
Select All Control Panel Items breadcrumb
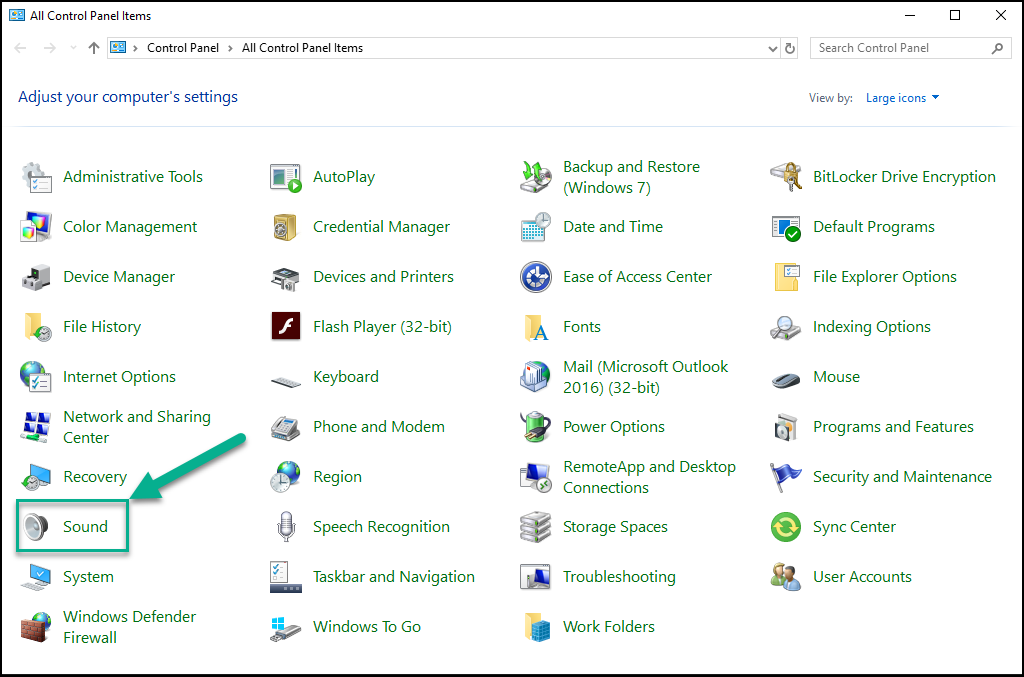pos(302,48)
